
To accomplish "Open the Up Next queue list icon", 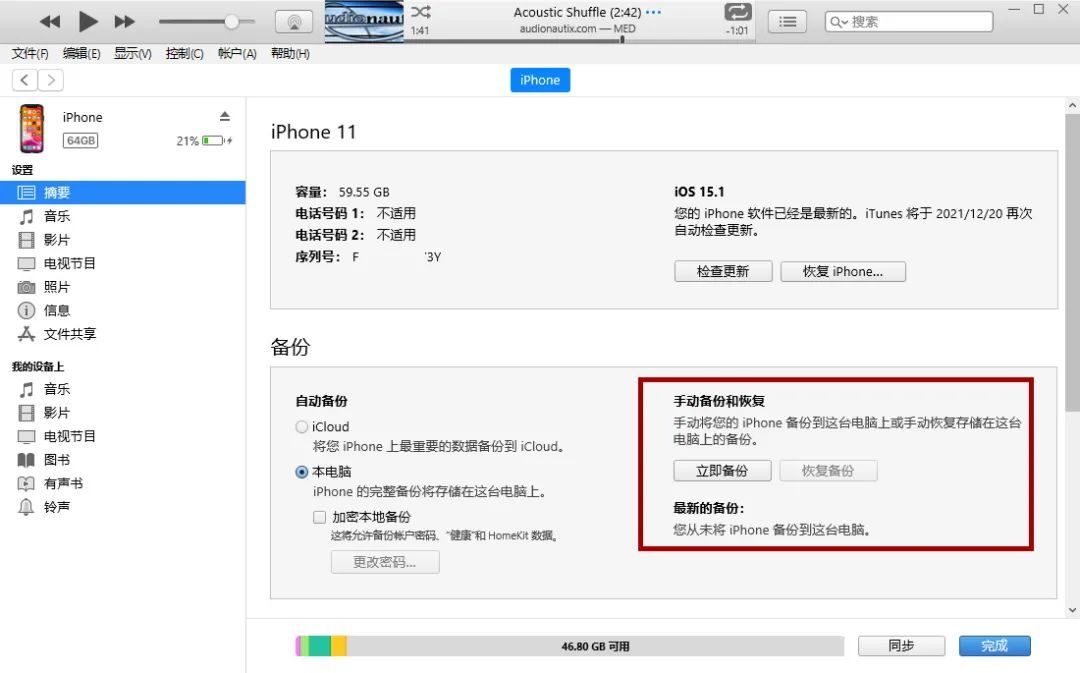I will pyautogui.click(x=787, y=21).
